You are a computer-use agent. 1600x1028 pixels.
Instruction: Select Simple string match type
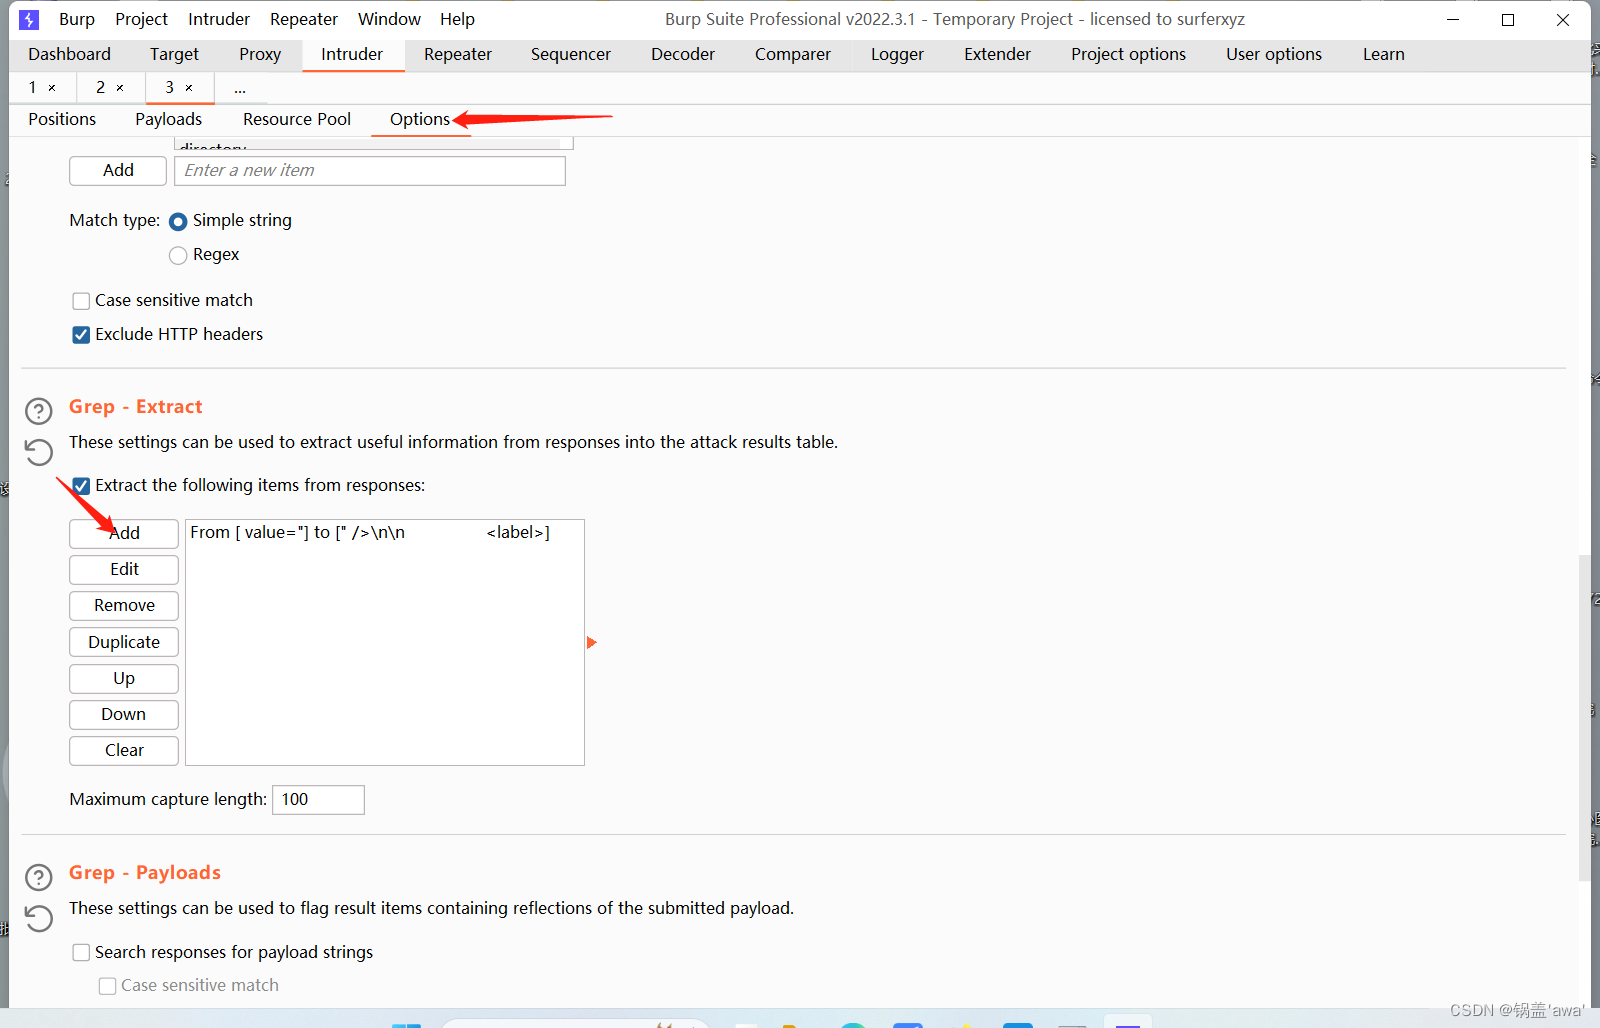tap(178, 221)
